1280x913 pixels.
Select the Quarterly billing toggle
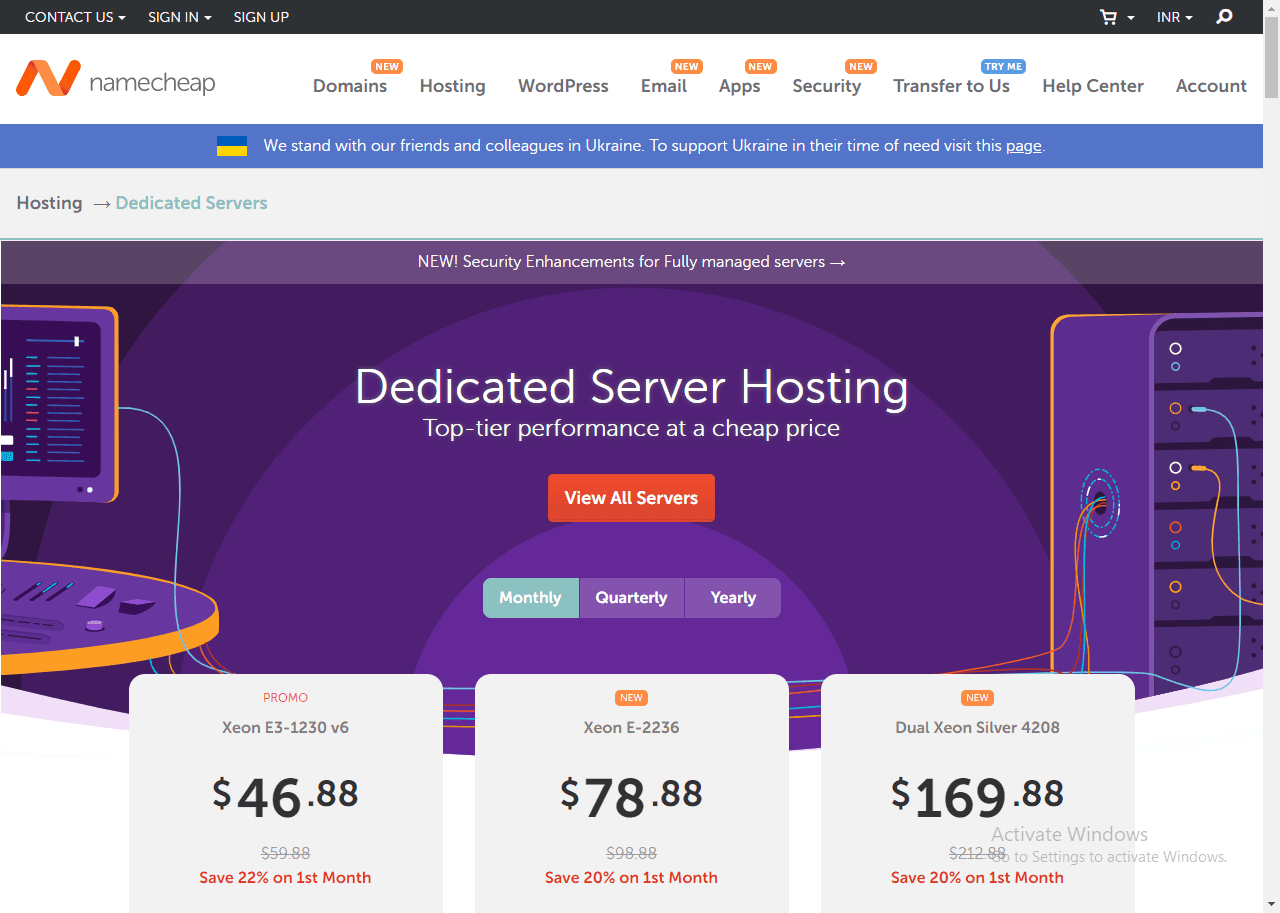pyautogui.click(x=631, y=598)
